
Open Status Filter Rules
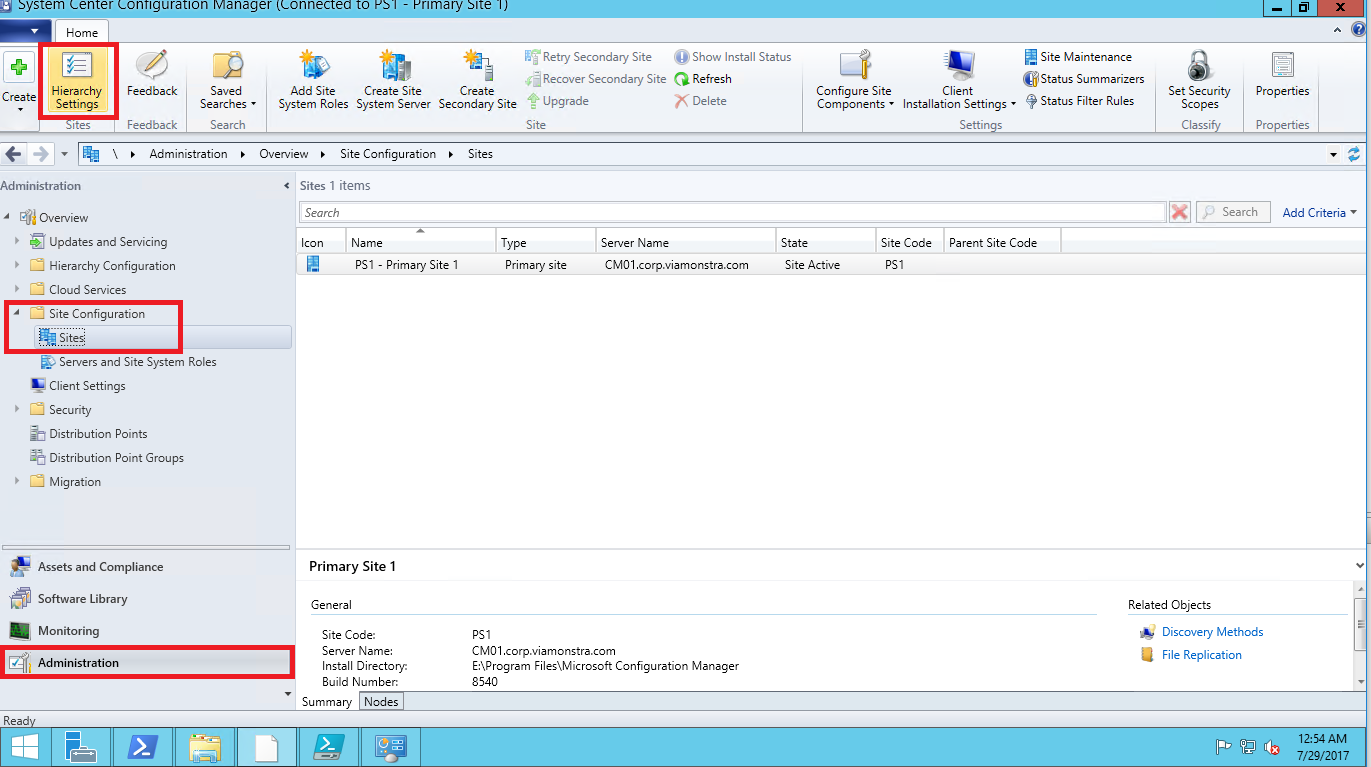pyautogui.click(x=1079, y=101)
